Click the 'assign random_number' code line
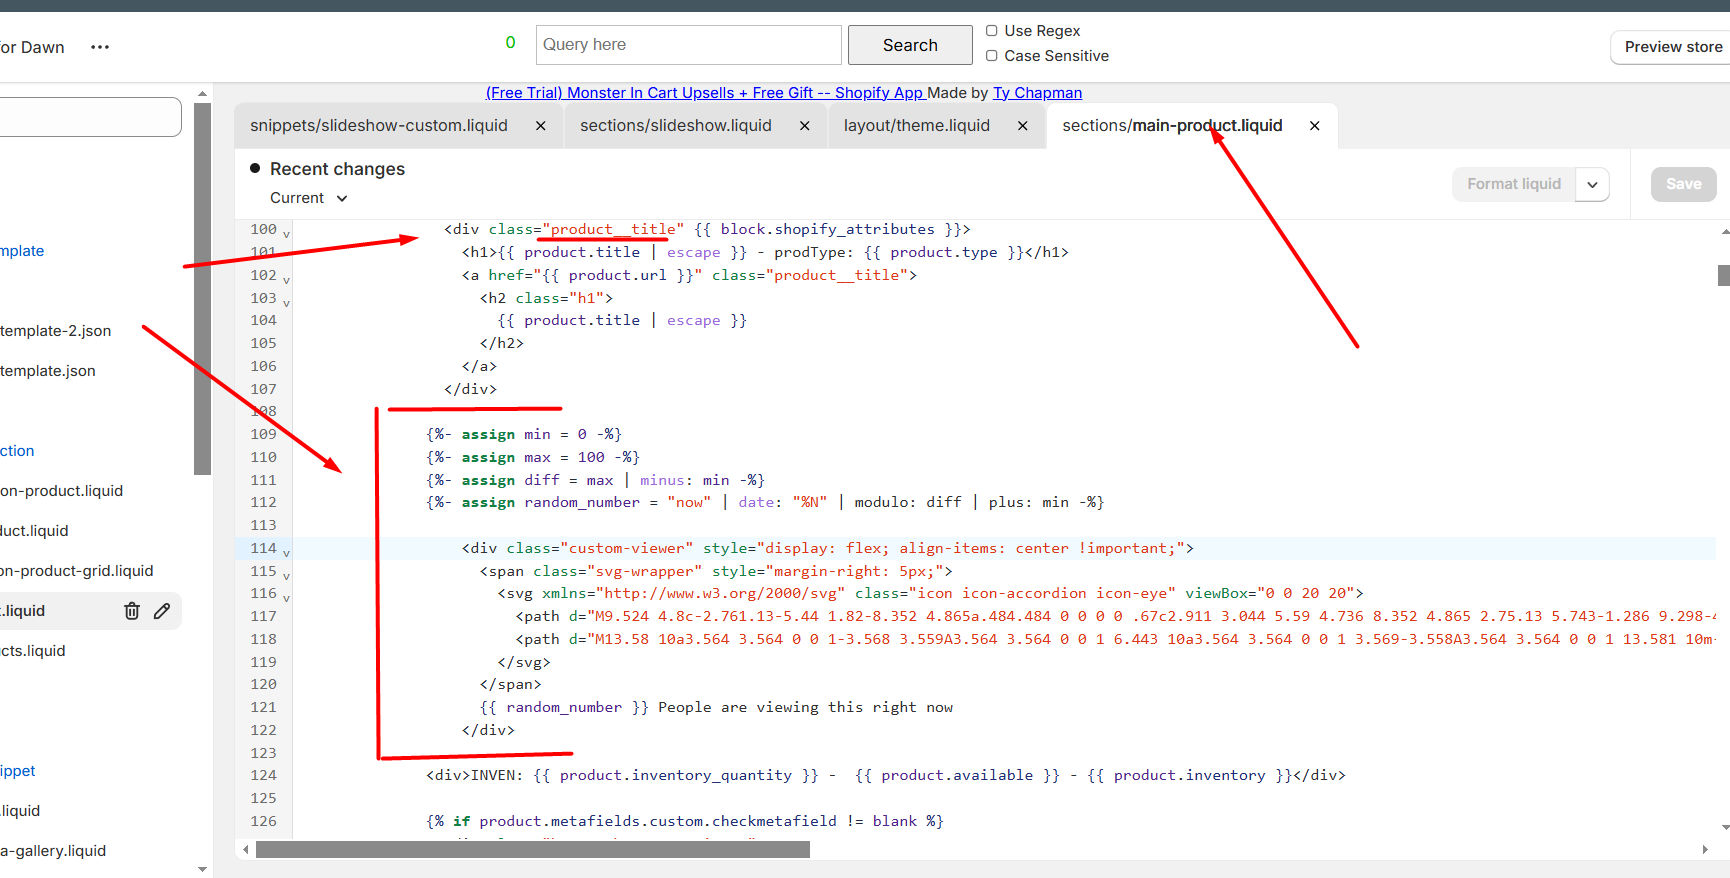 click(x=765, y=502)
